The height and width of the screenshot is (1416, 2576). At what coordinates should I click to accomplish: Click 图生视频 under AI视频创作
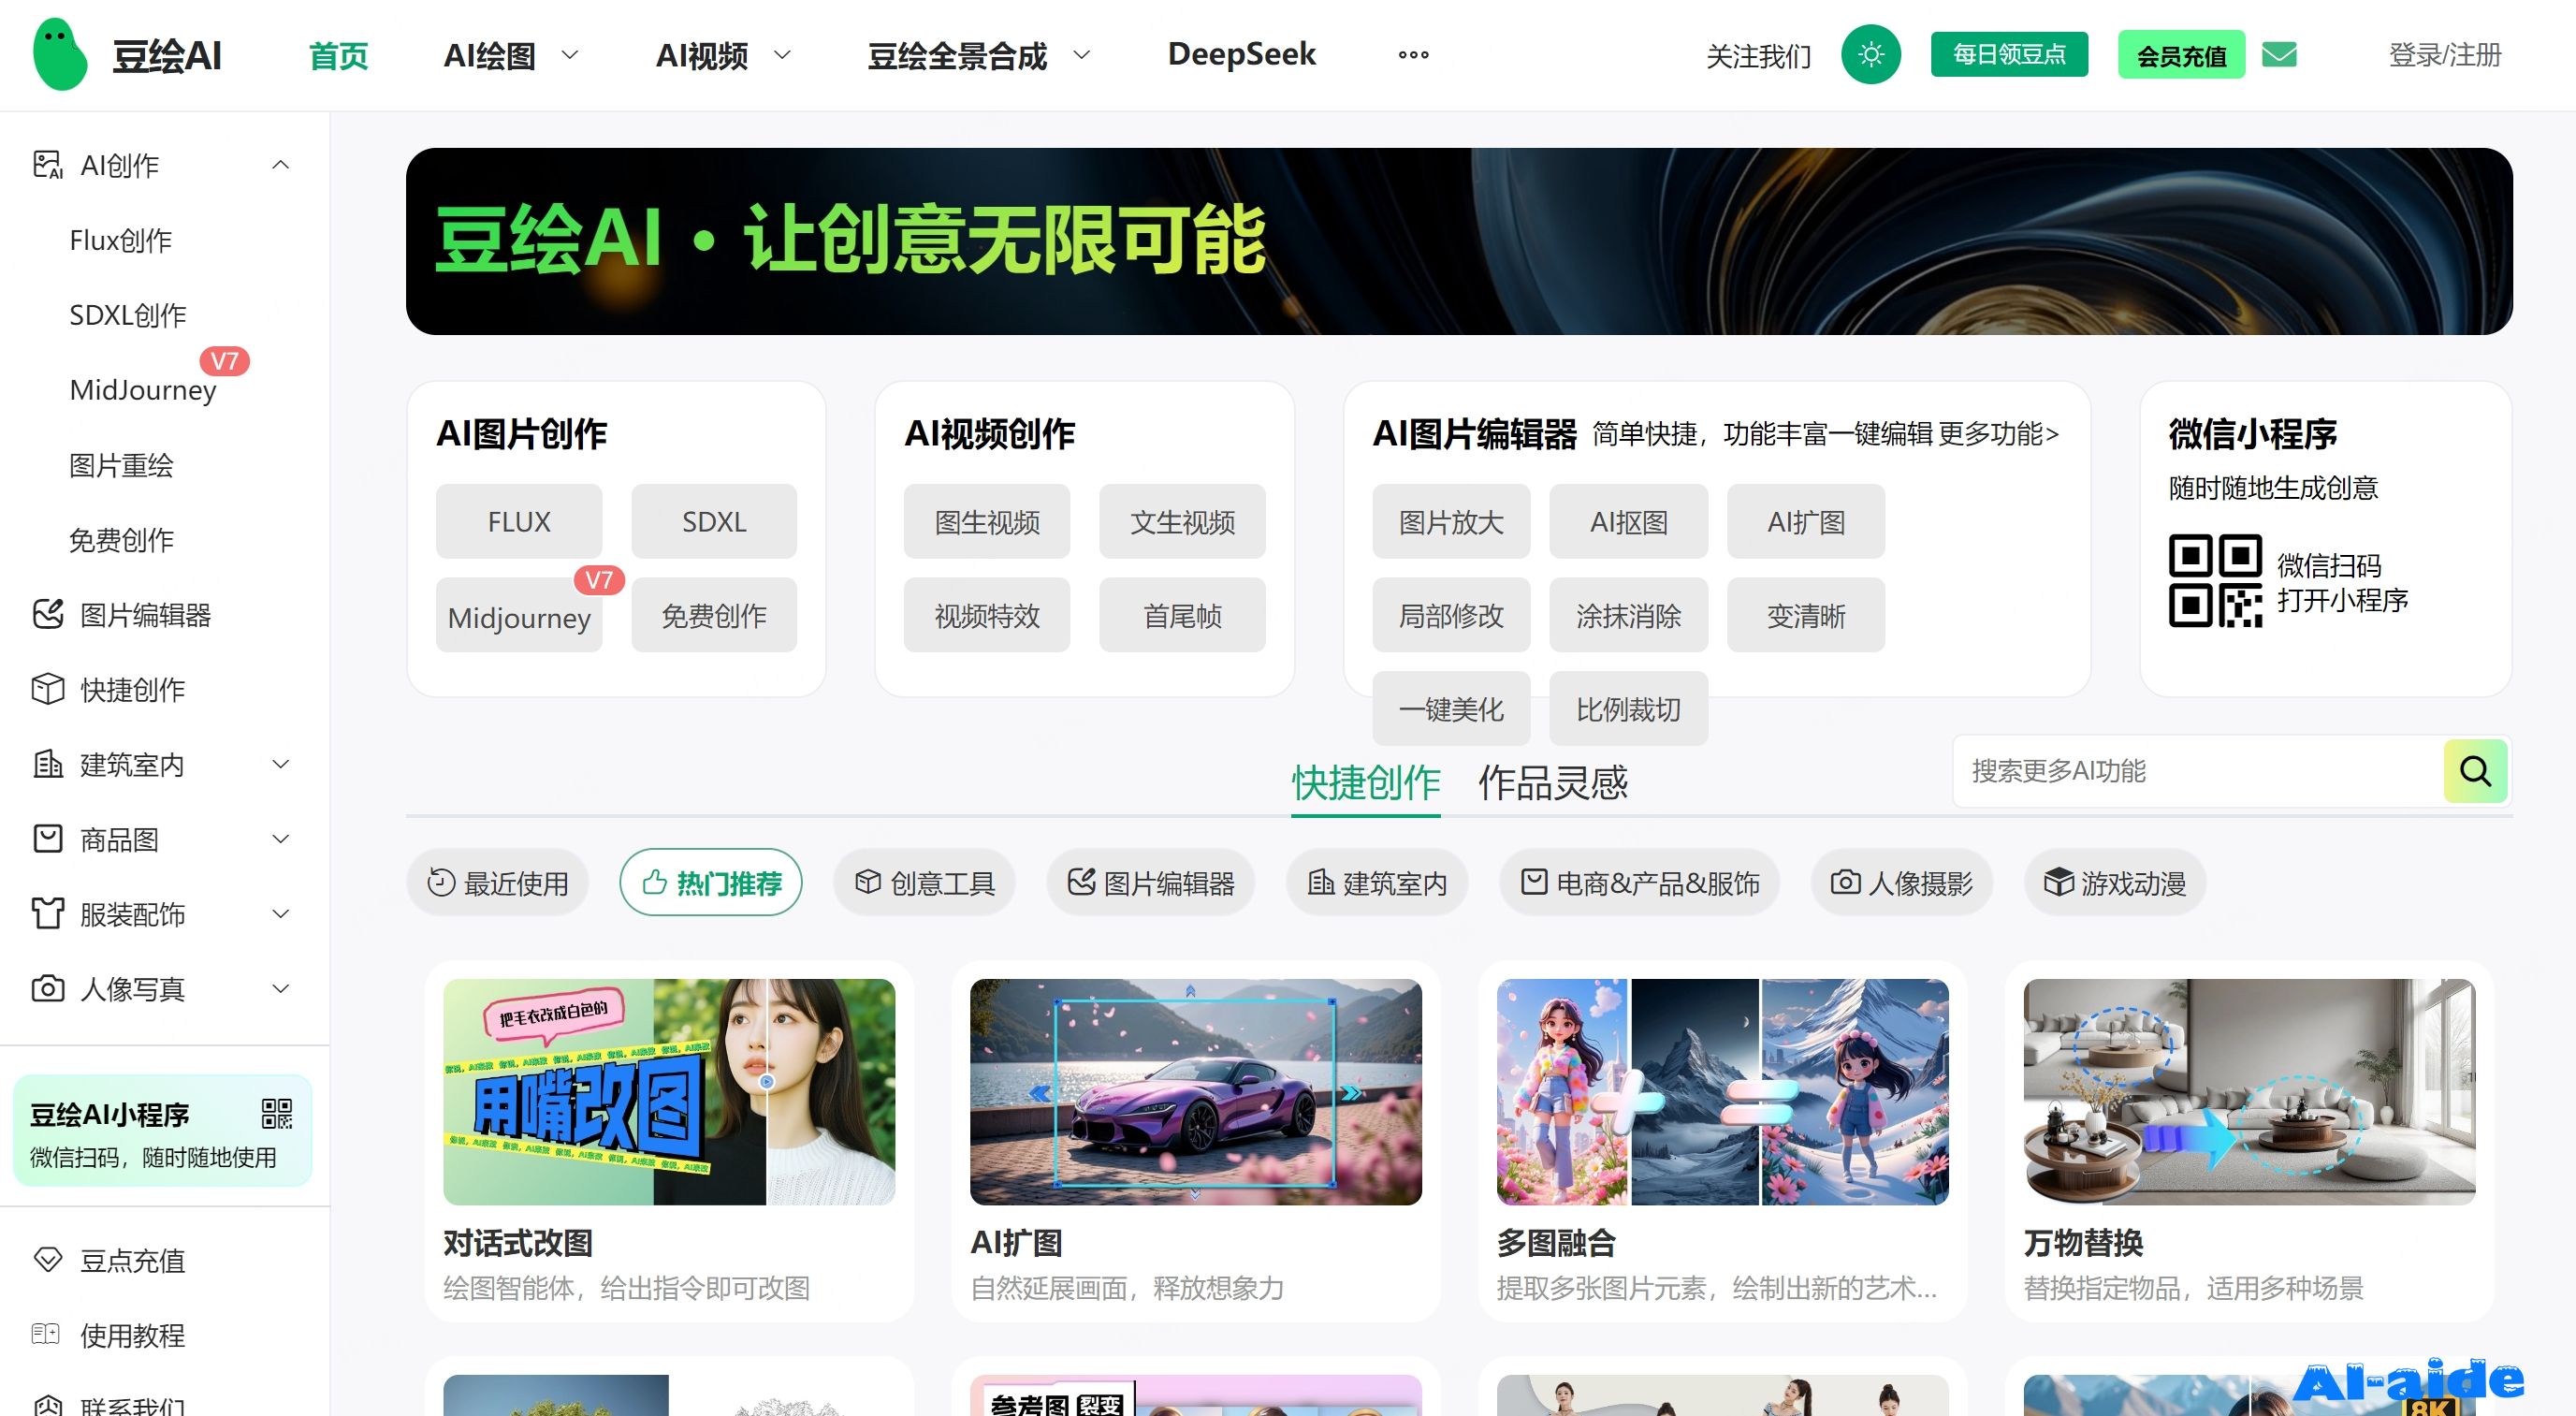[987, 521]
